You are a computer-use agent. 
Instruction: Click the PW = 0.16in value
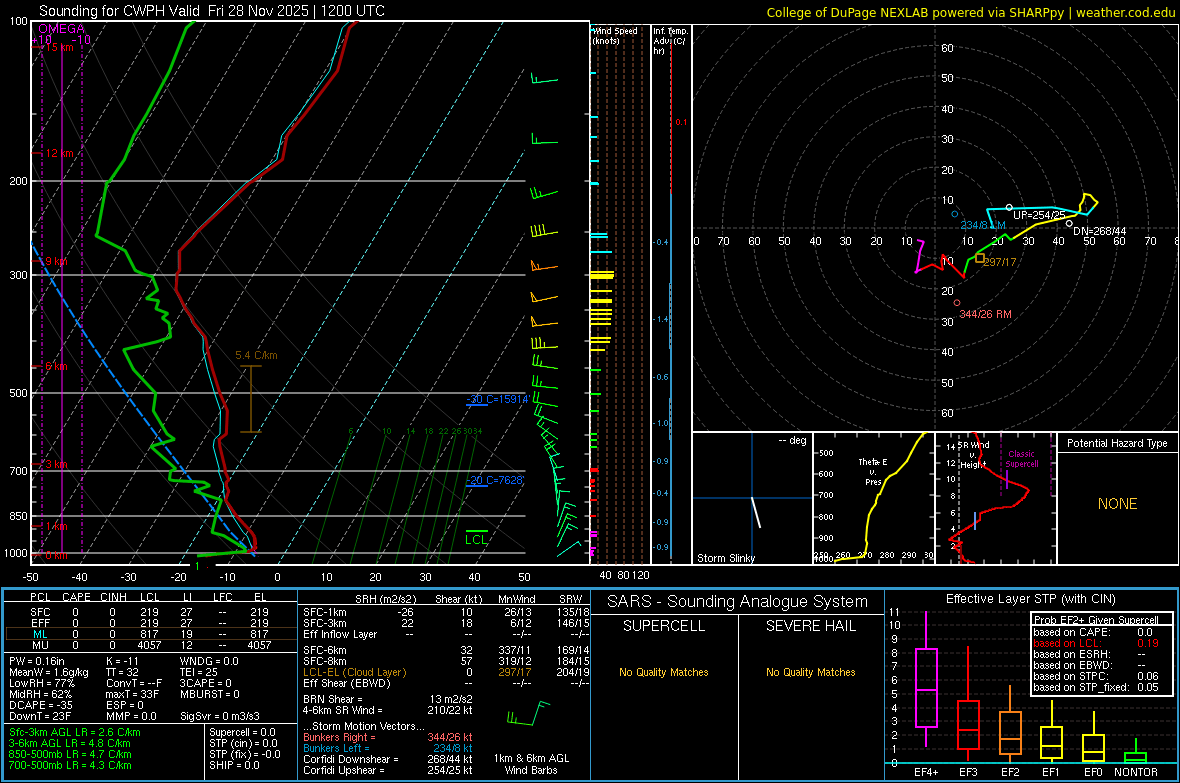[x=37, y=661]
